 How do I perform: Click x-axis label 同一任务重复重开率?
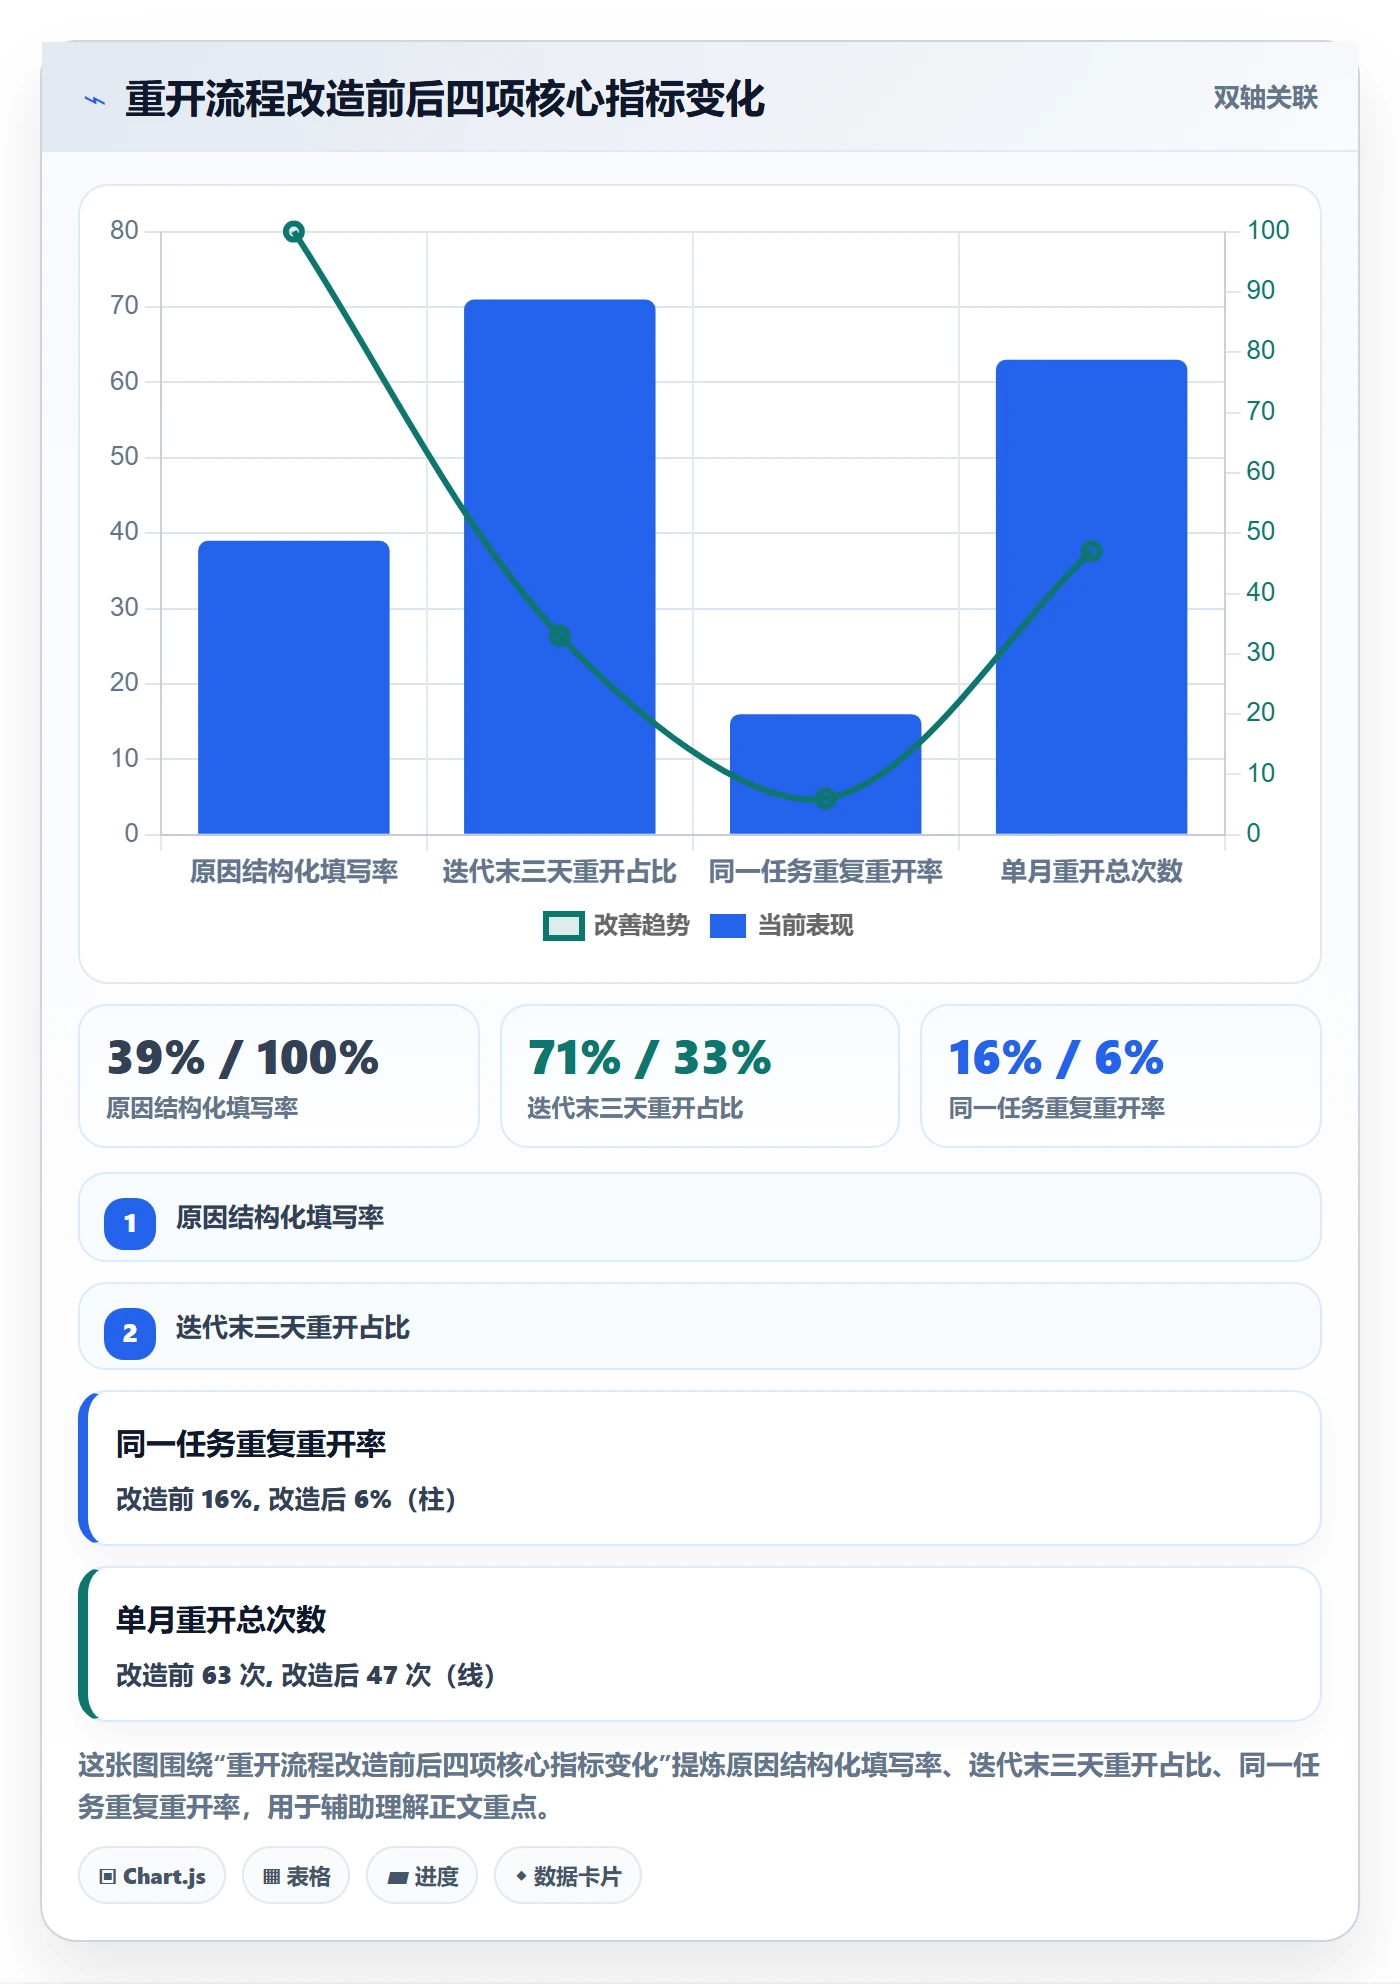pyautogui.click(x=826, y=872)
